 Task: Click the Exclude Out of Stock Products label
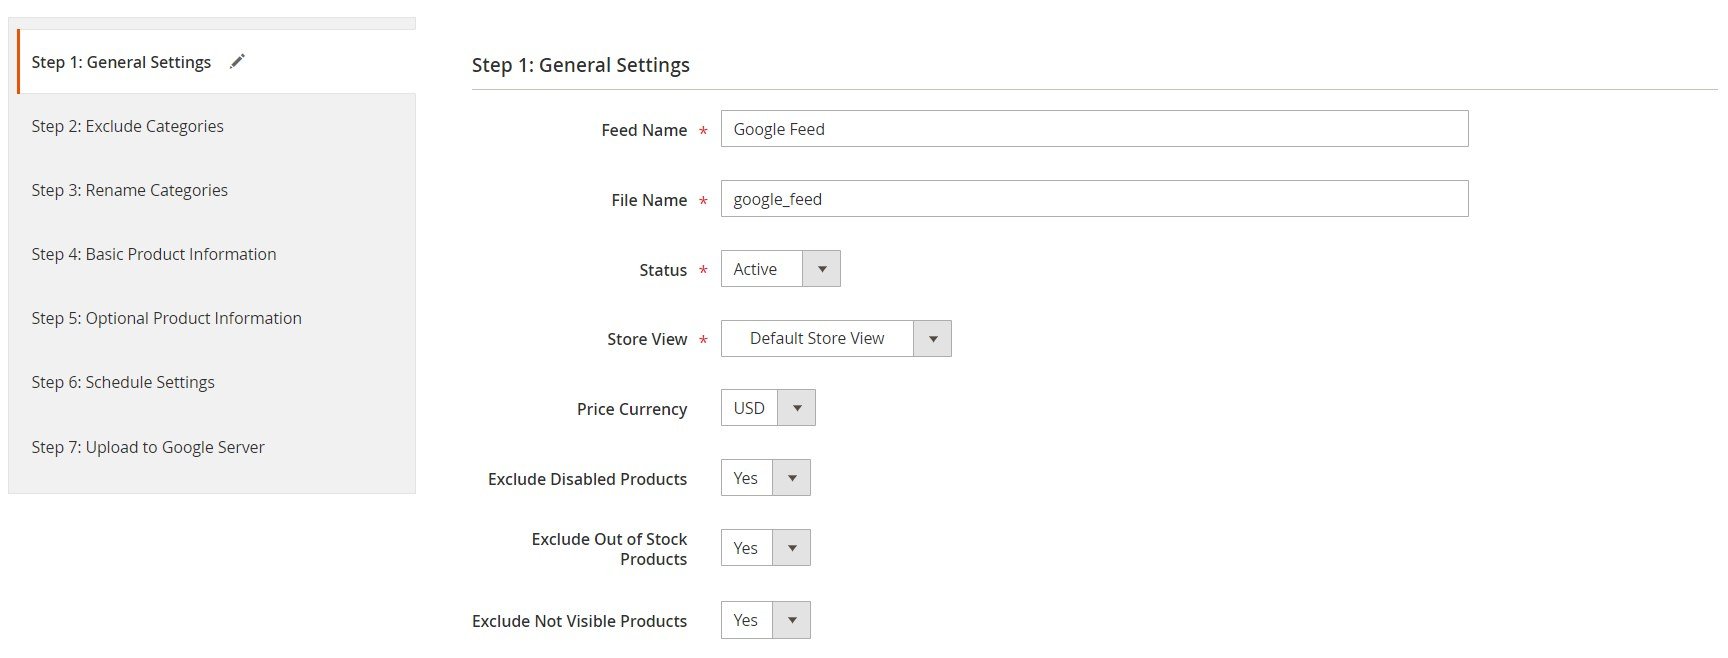tap(609, 549)
